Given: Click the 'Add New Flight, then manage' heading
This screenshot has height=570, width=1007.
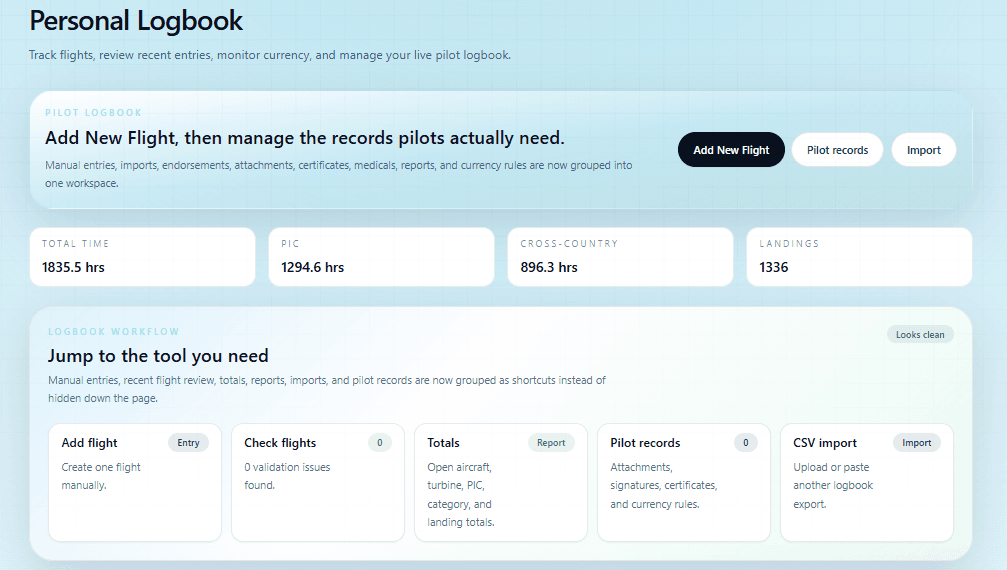Looking at the screenshot, I should [x=304, y=138].
